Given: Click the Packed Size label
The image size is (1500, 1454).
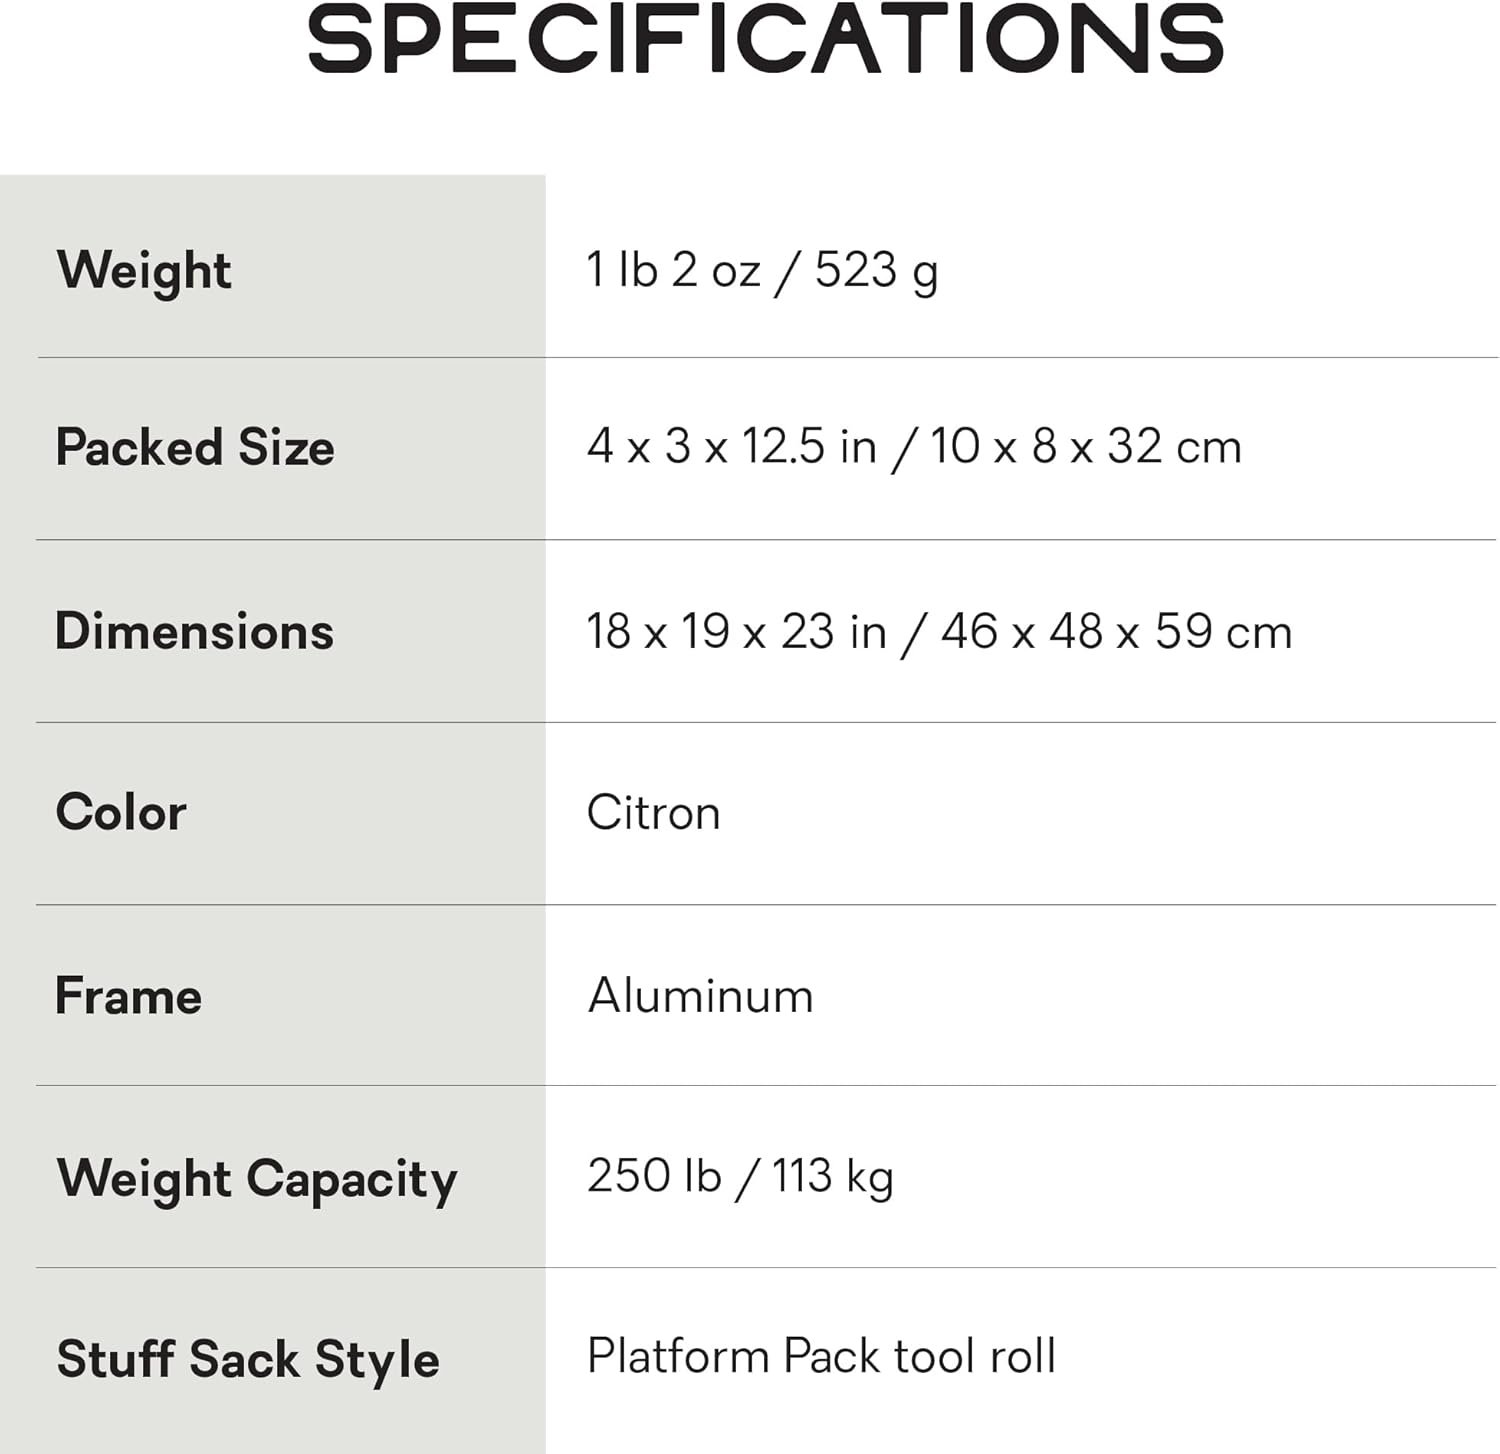Looking at the screenshot, I should [x=195, y=446].
